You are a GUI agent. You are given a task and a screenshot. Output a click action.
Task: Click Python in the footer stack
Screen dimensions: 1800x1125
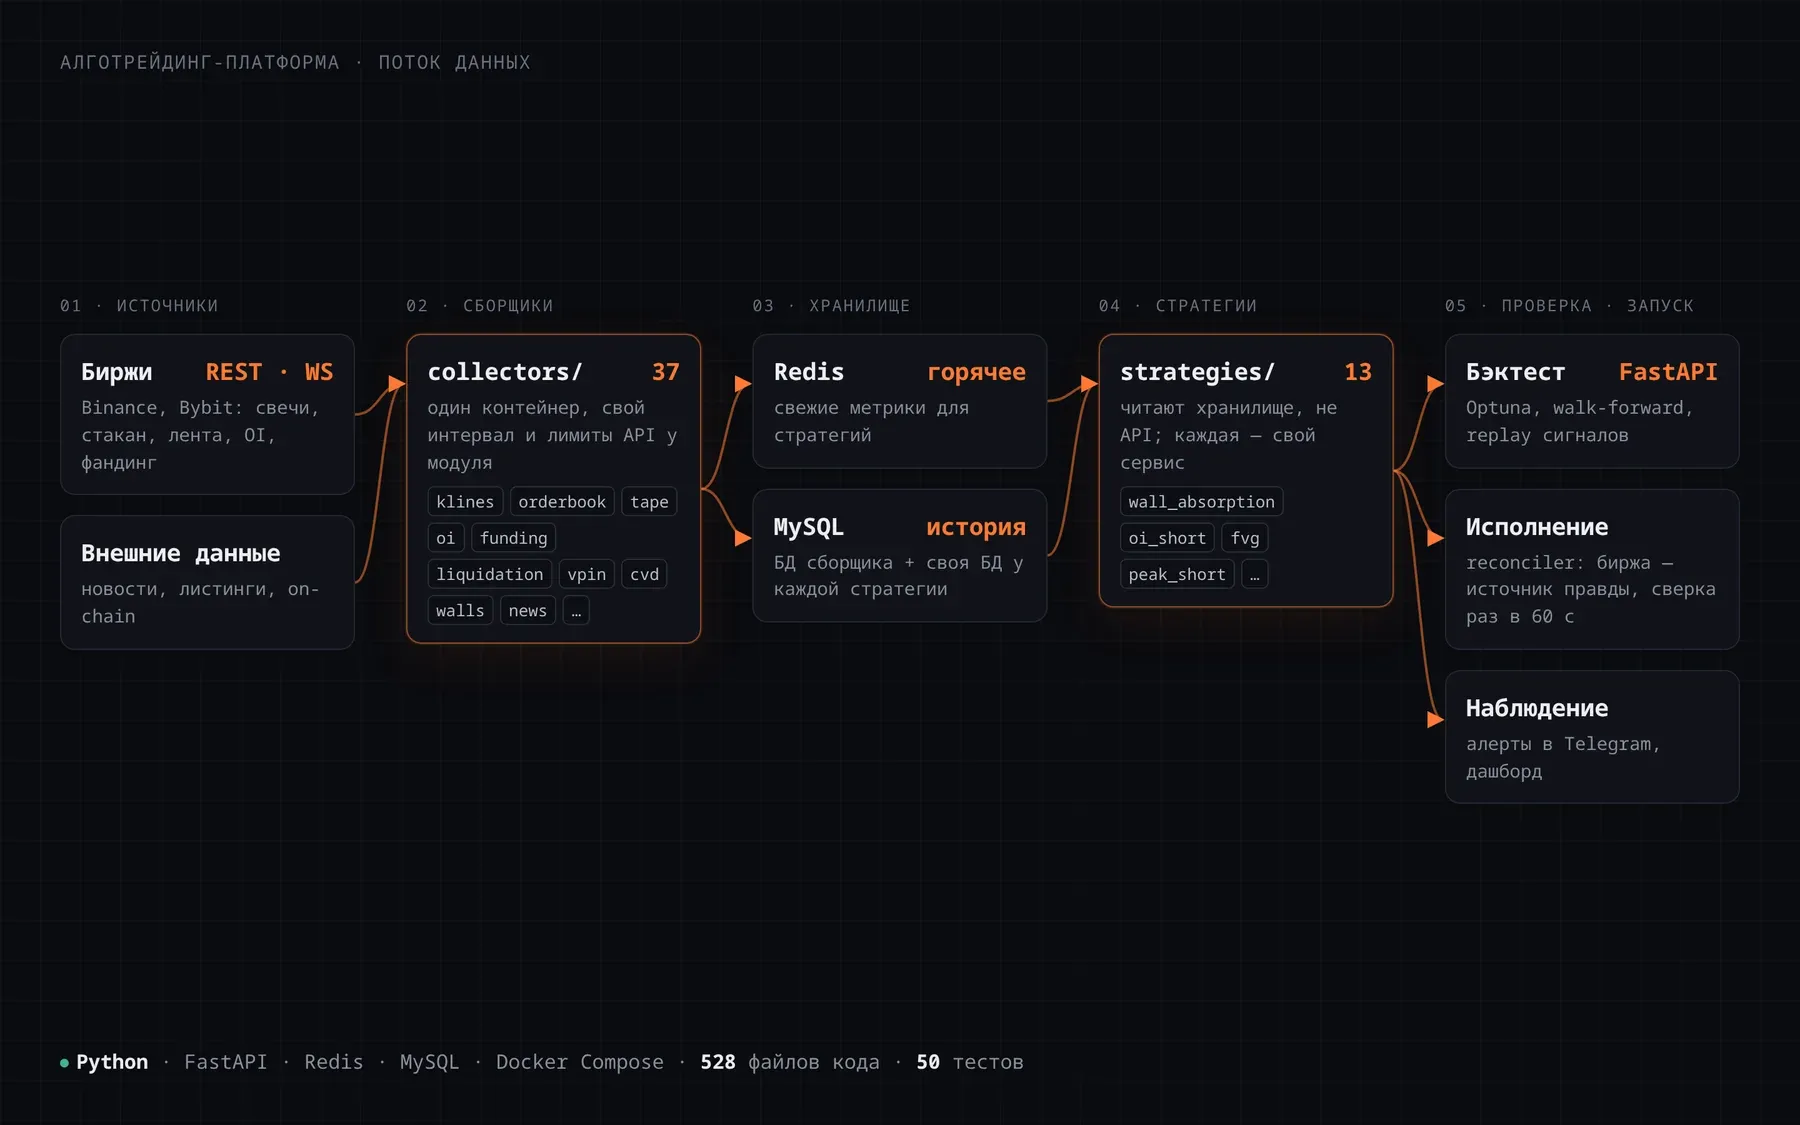(112, 1062)
